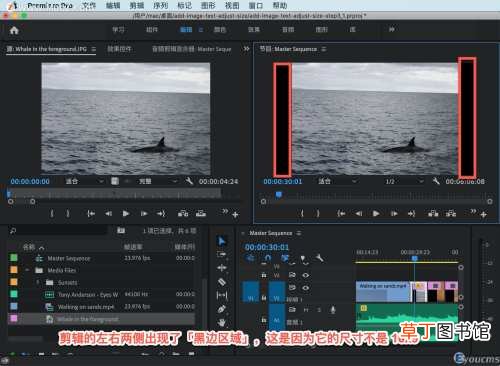Open Master Sequence timeline panel menu
Screen dimensions: 500x366
coord(299,233)
